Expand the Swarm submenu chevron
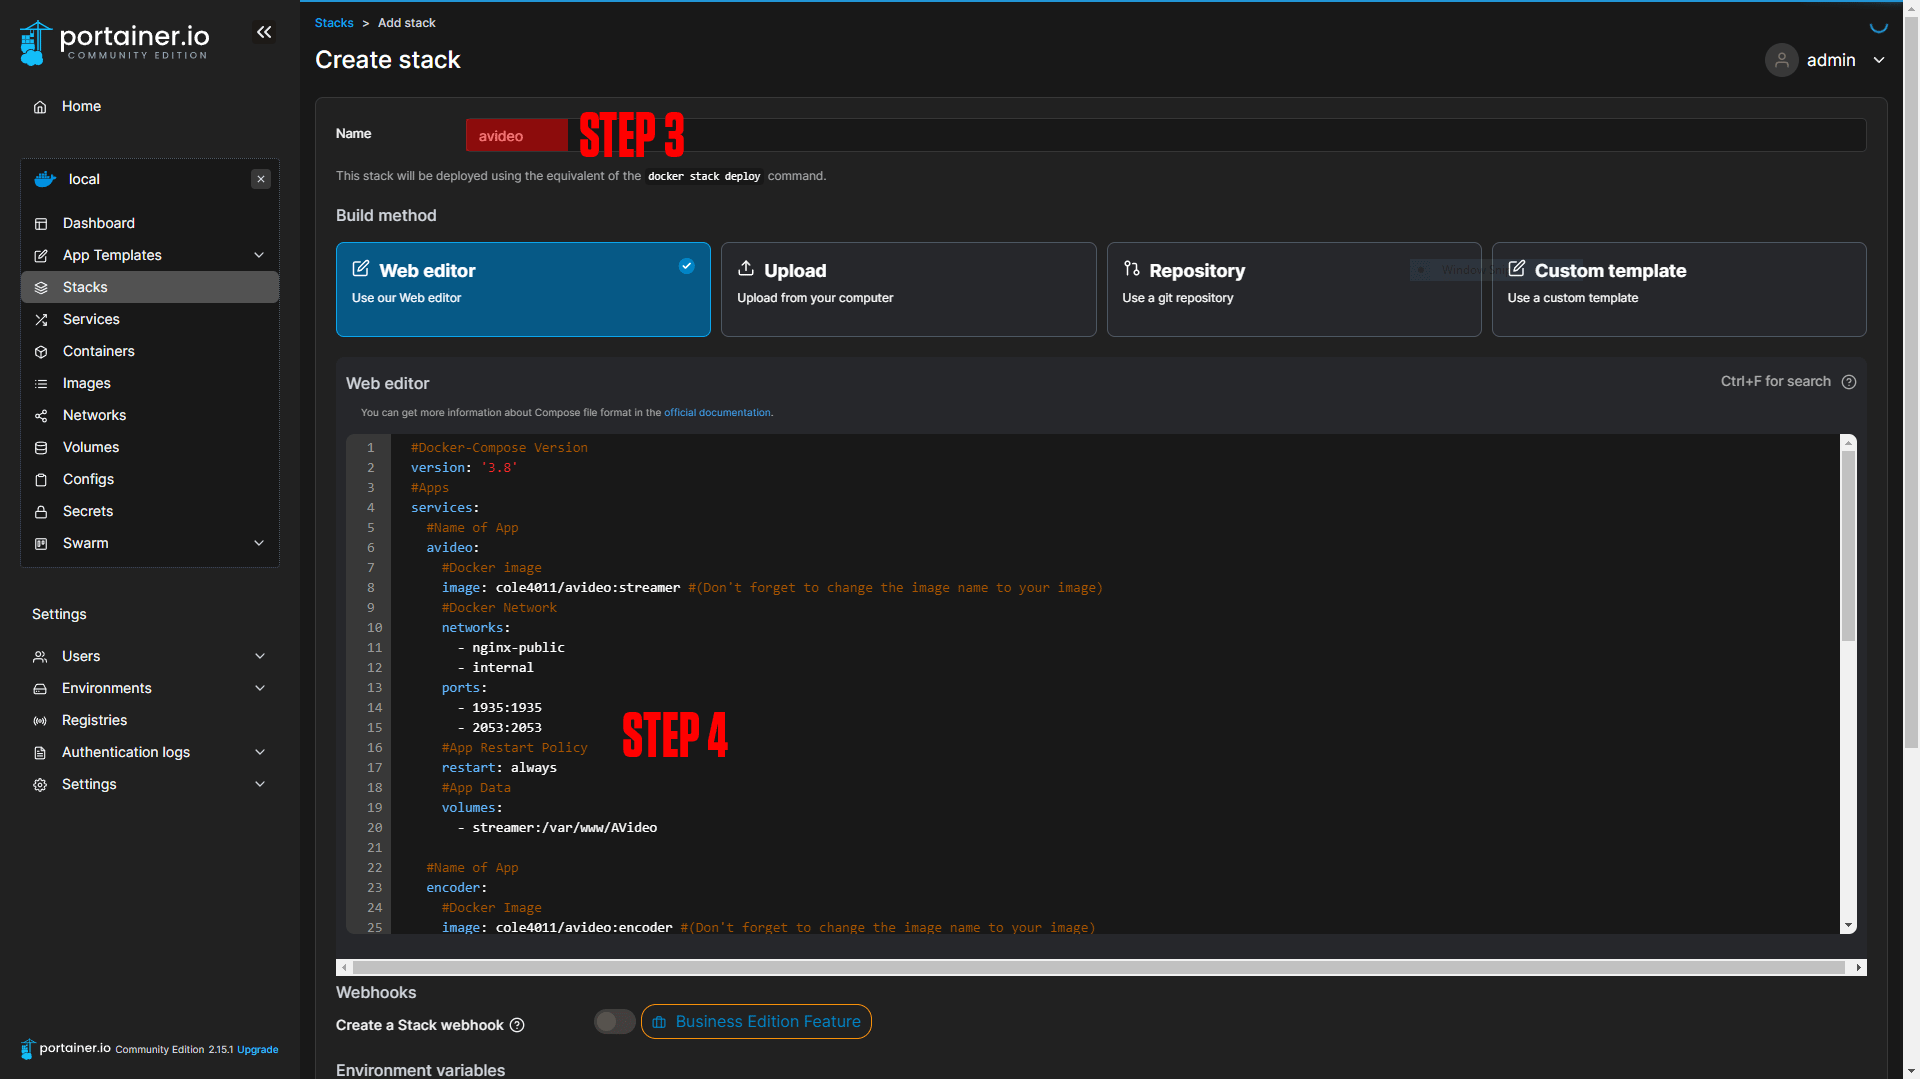1920x1079 pixels. 259,543
